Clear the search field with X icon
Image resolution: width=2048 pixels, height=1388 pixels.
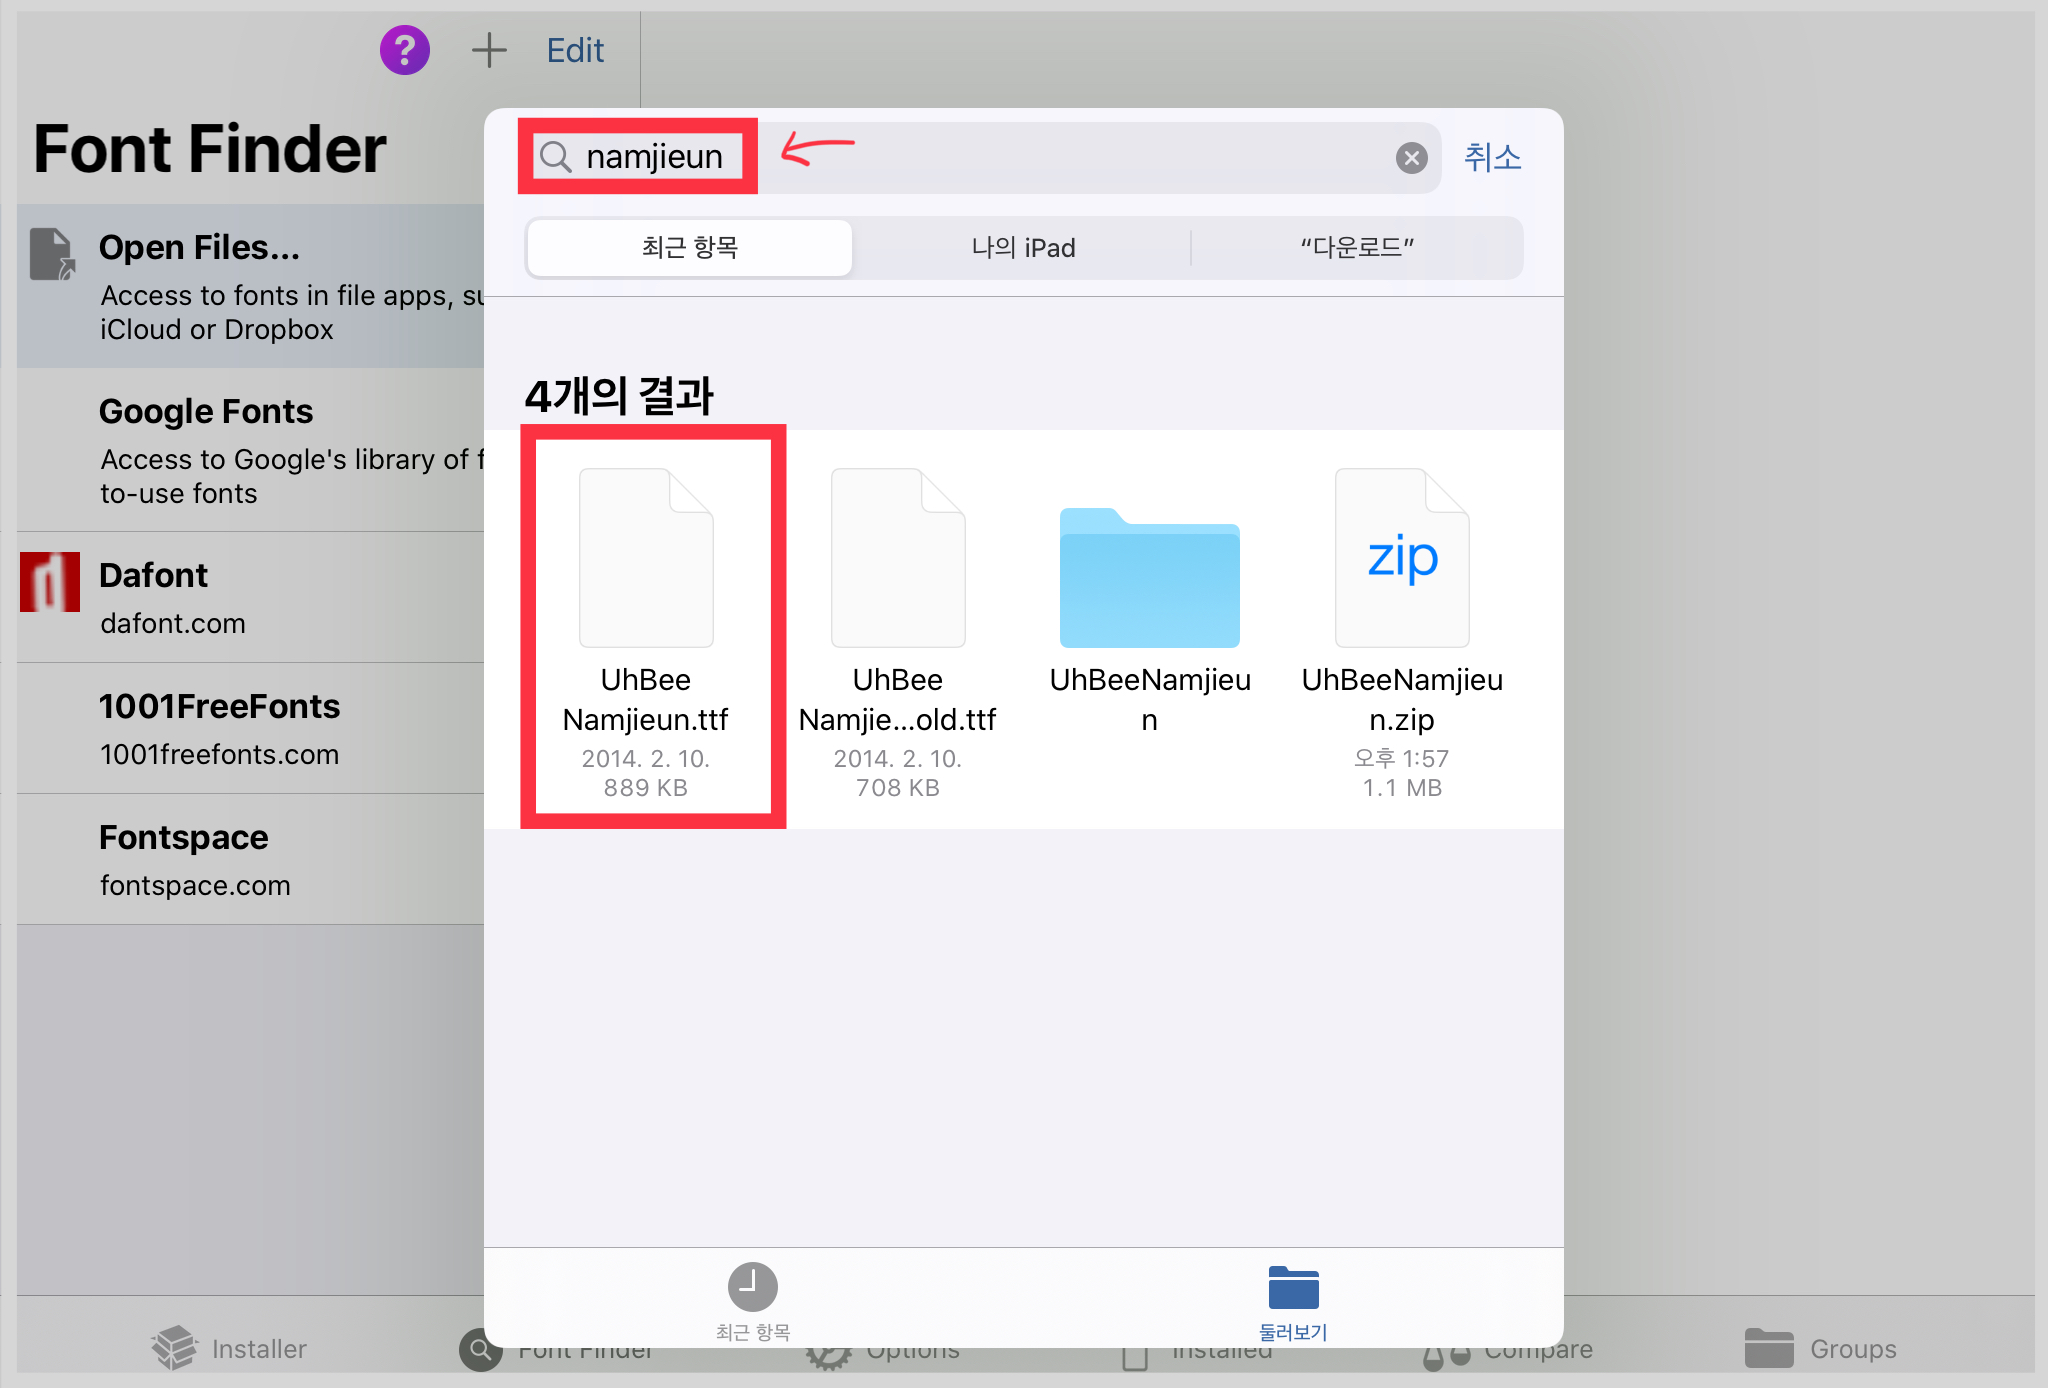point(1411,158)
